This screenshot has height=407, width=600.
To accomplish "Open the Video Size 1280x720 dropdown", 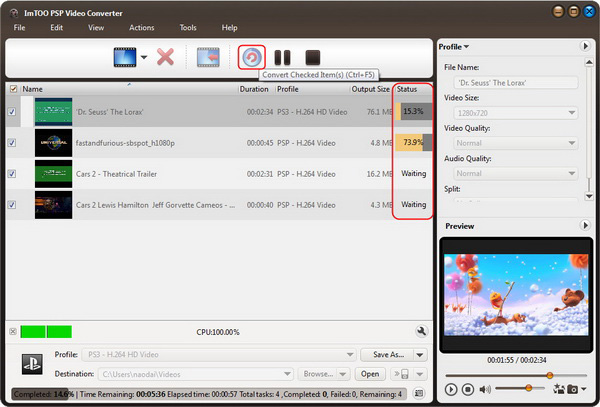I will (515, 113).
